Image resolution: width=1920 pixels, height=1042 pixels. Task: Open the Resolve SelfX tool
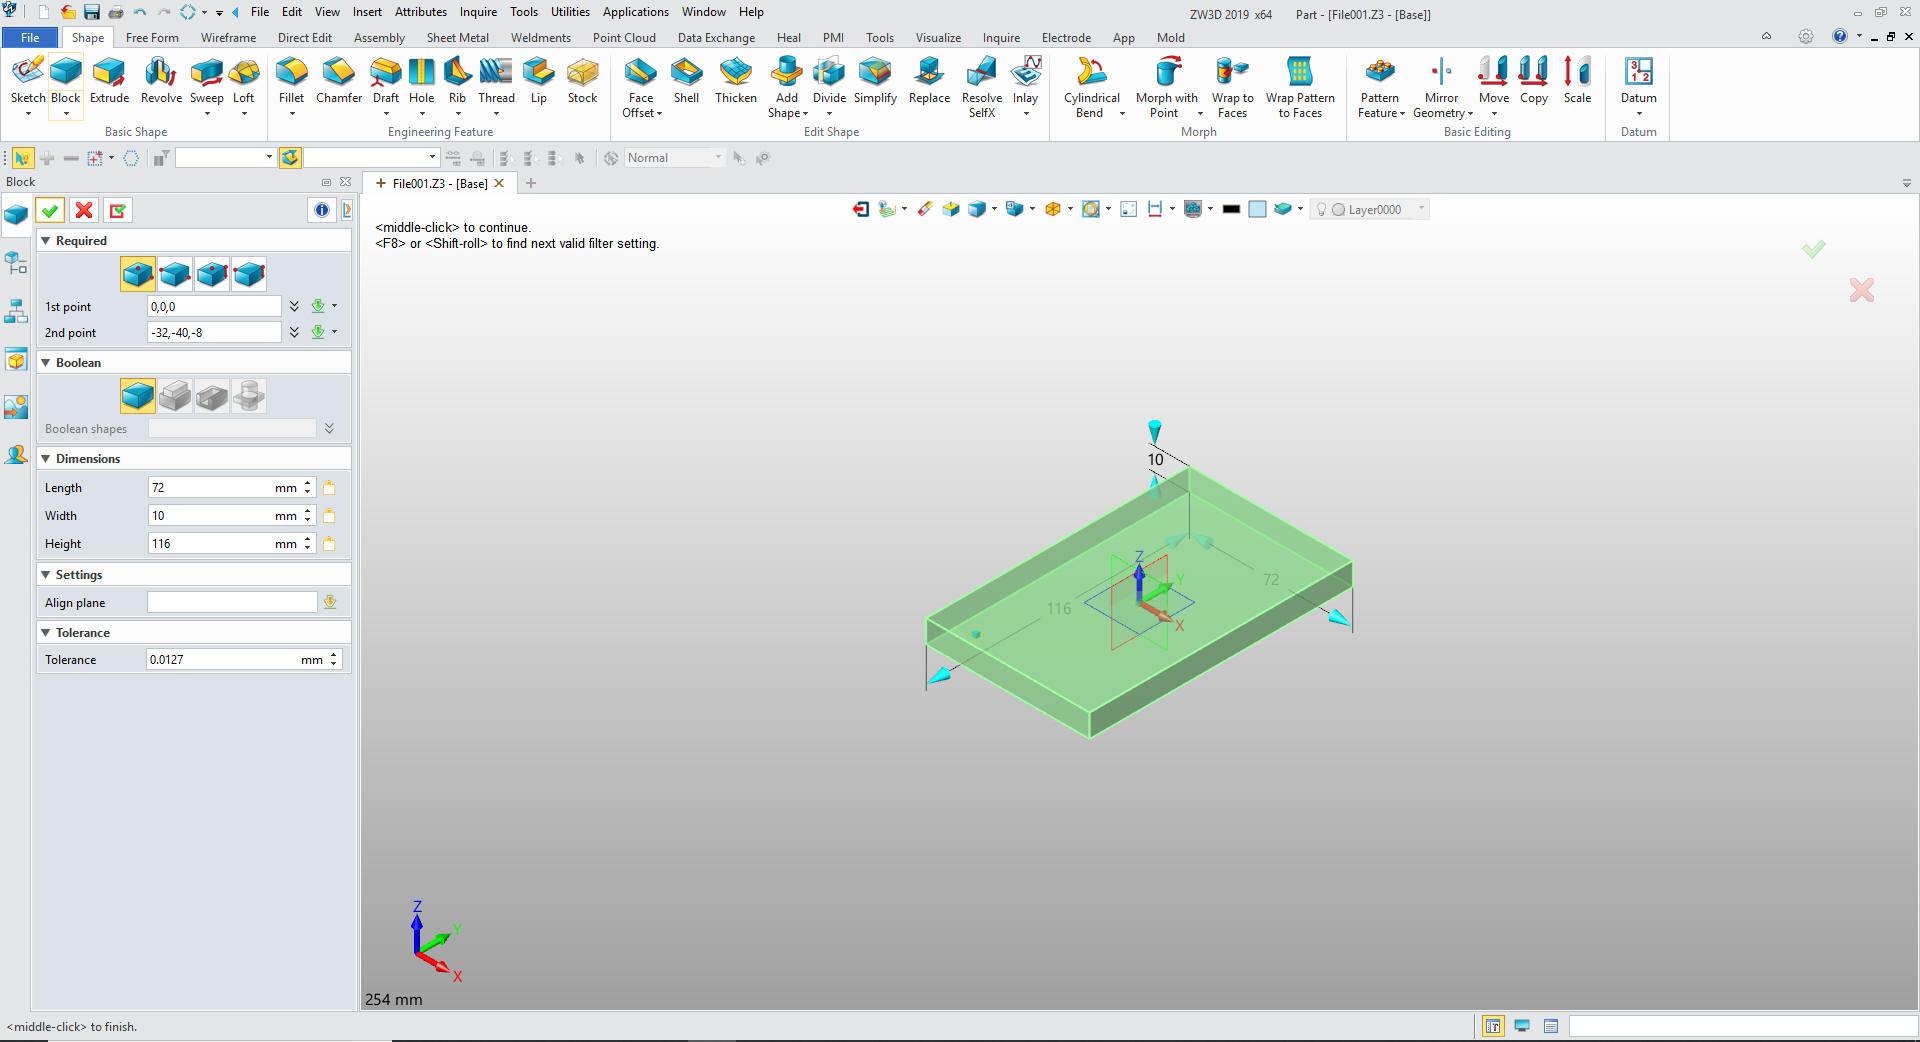coord(982,87)
